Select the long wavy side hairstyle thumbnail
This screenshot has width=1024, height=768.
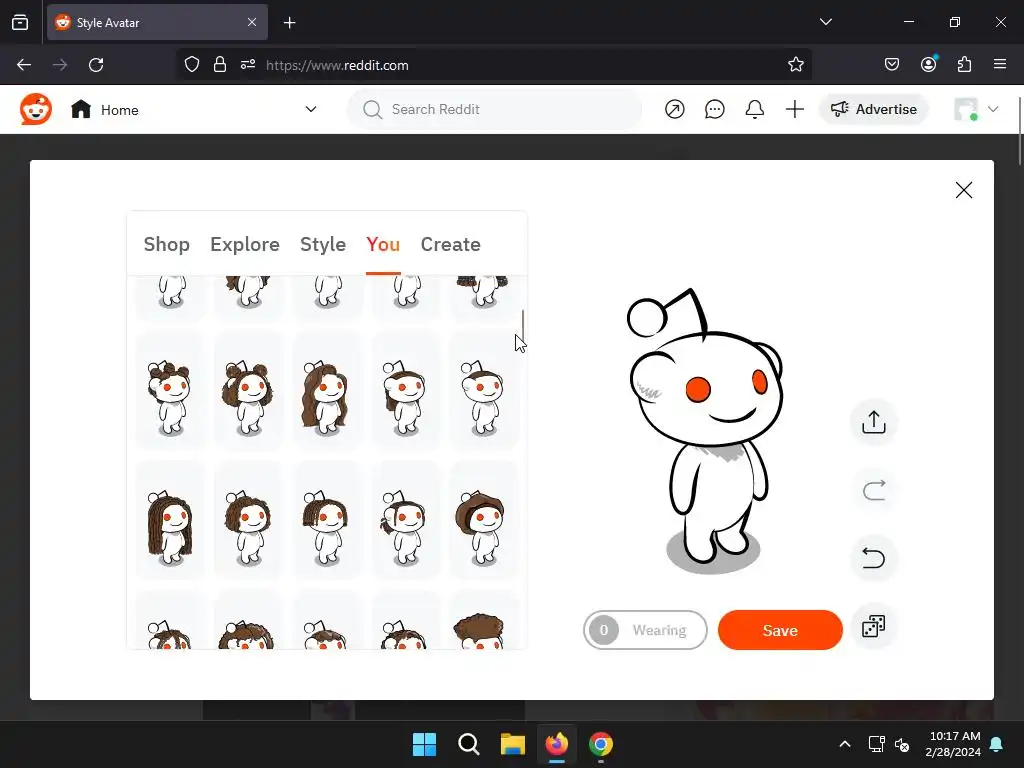pos(327,391)
